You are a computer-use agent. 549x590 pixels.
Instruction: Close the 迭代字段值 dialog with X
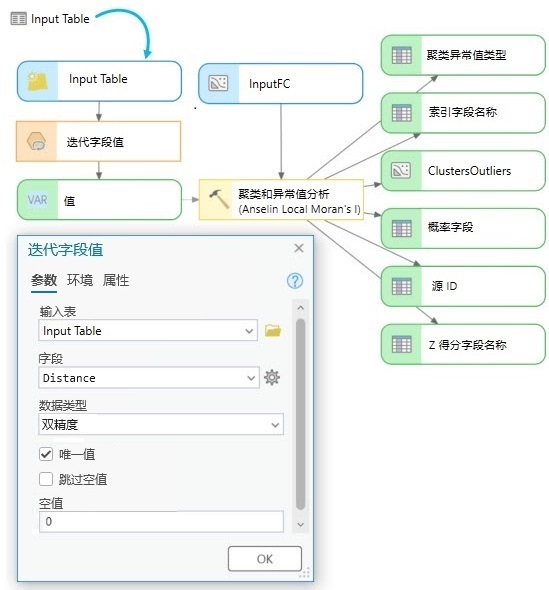(x=299, y=248)
